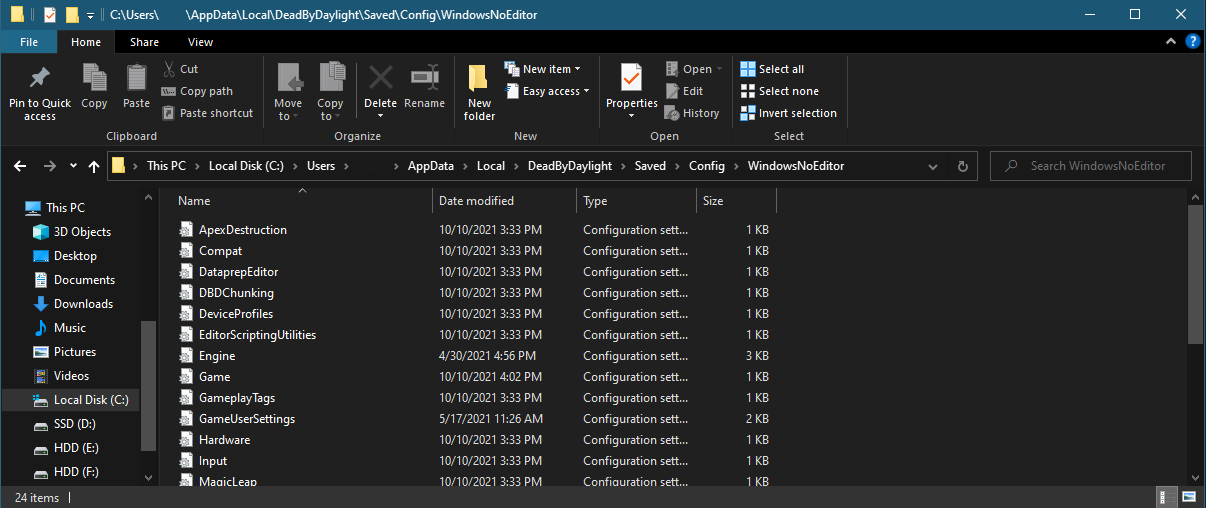Click the Search WindowsNoEditor field
The image size is (1206, 508).
click(1092, 166)
